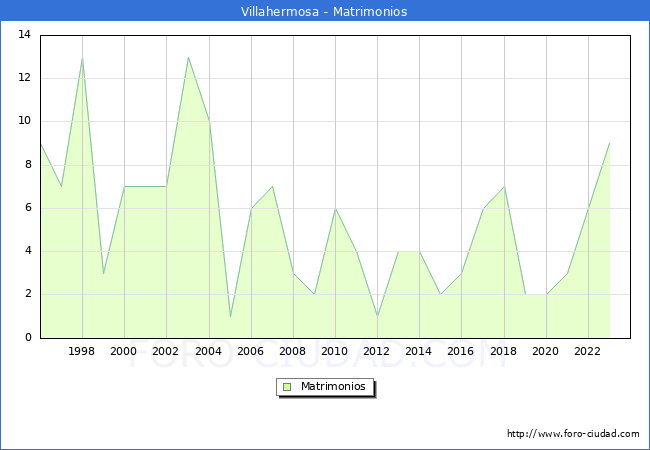Viewport: 650px width, 450px height.
Task: Click the x-axis label 2010
Action: point(335,351)
